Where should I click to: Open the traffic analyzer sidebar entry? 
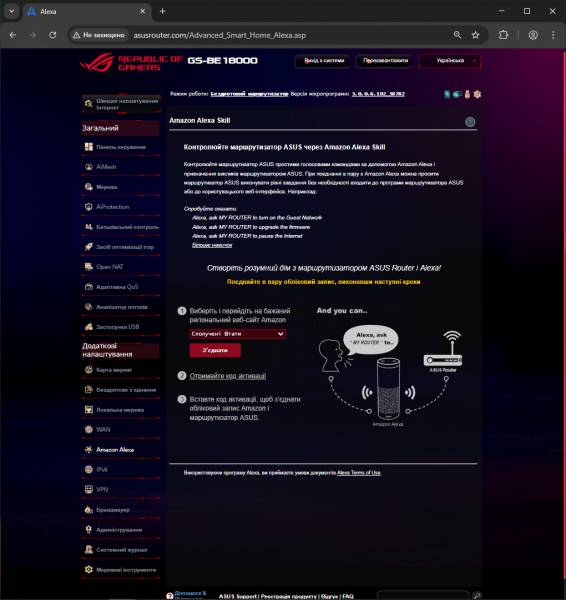[121, 307]
